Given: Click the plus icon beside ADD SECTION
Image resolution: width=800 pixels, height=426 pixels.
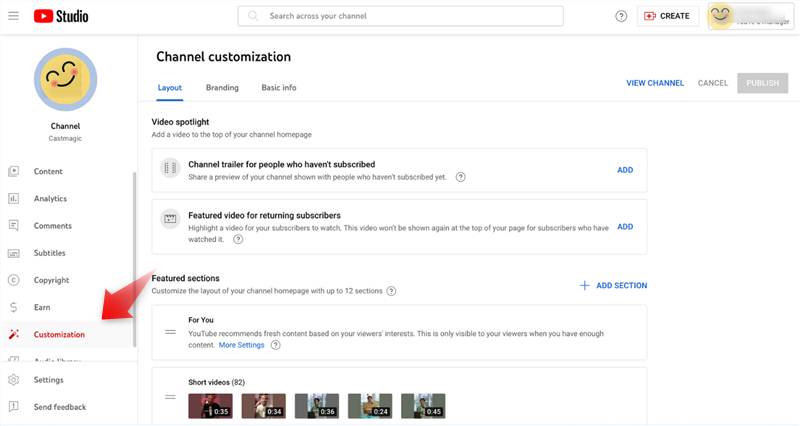Looking at the screenshot, I should click(x=585, y=286).
